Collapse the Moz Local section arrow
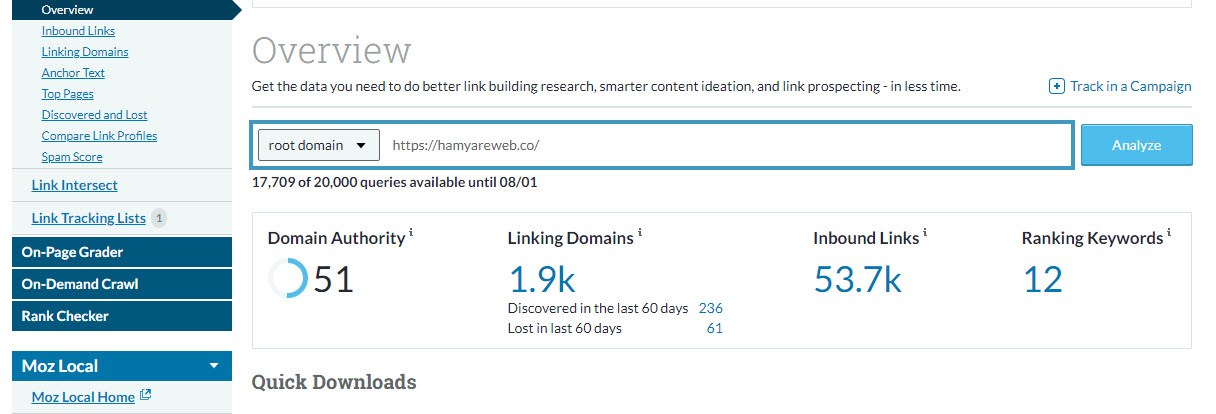Screen dimensions: 1216x414 pyautogui.click(x=214, y=366)
